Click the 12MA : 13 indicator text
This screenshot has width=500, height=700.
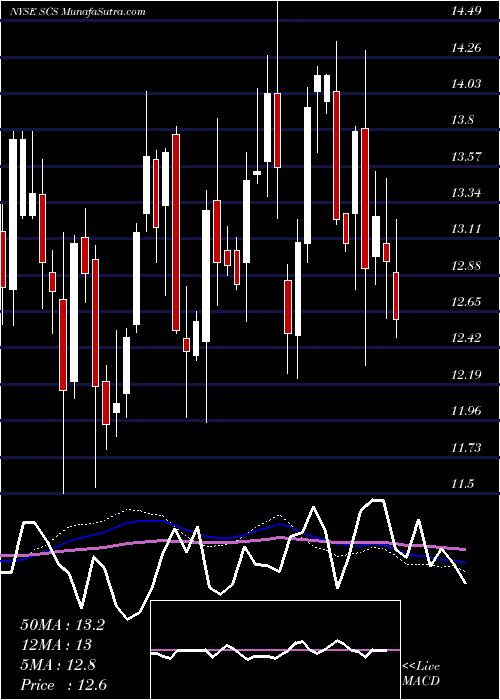(56, 644)
